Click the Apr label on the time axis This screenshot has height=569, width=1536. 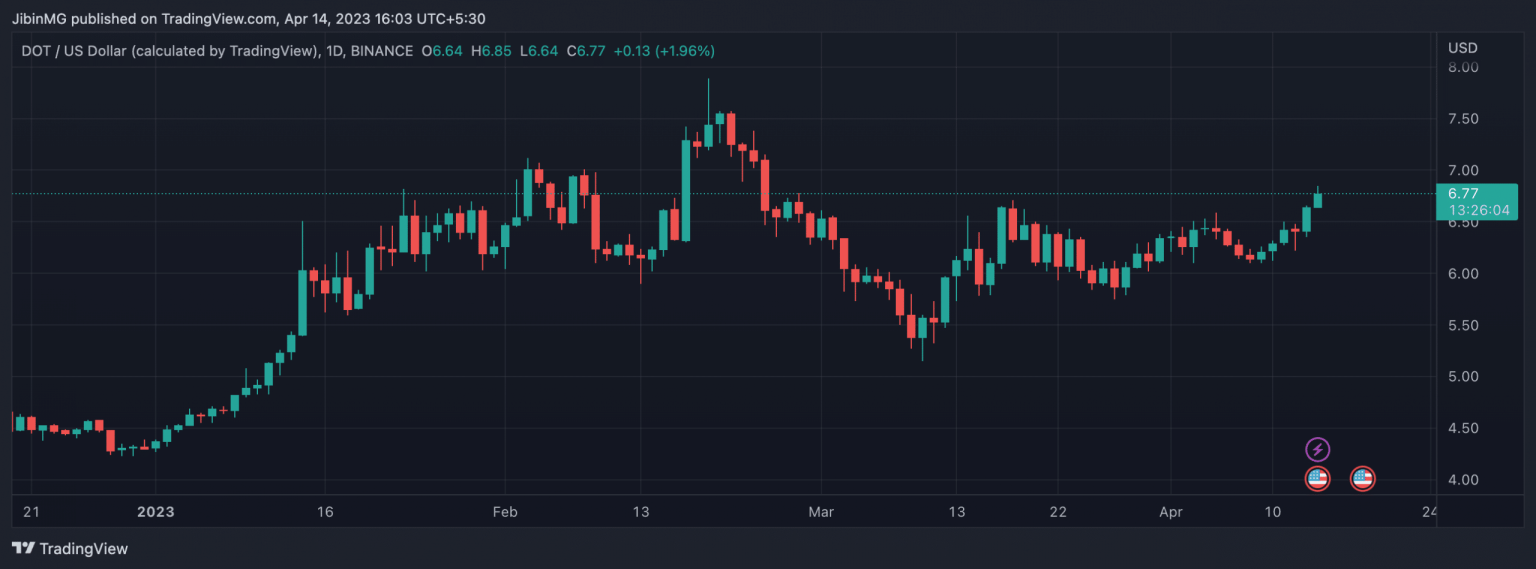(1170, 512)
